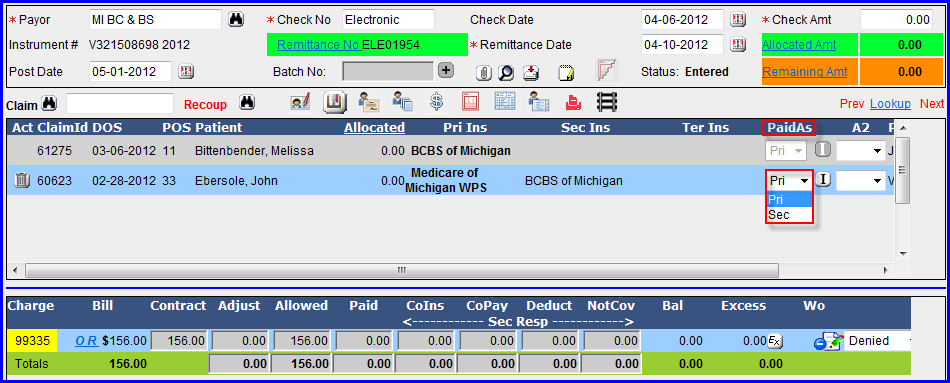Viewport: 950px width, 383px height.
Task: Sort by the Allocated column header
Action: pyautogui.click(x=374, y=127)
